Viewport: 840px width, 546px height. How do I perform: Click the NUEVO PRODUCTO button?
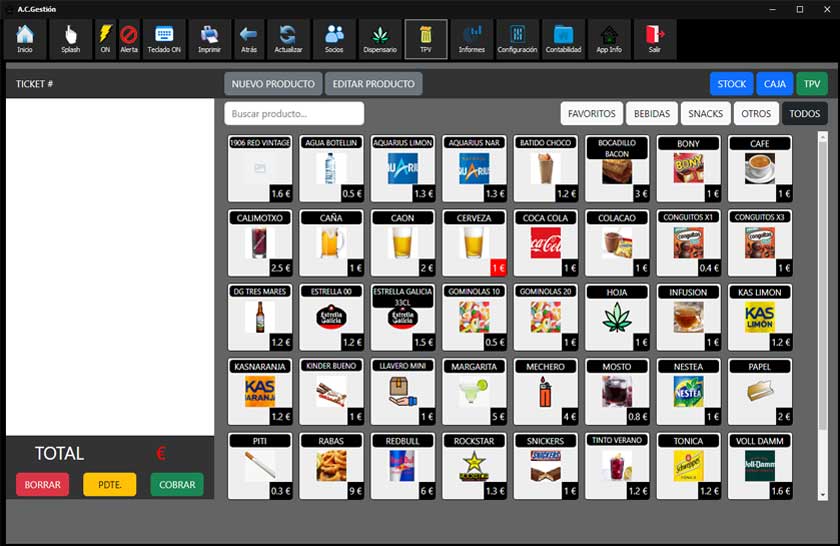tap(273, 84)
